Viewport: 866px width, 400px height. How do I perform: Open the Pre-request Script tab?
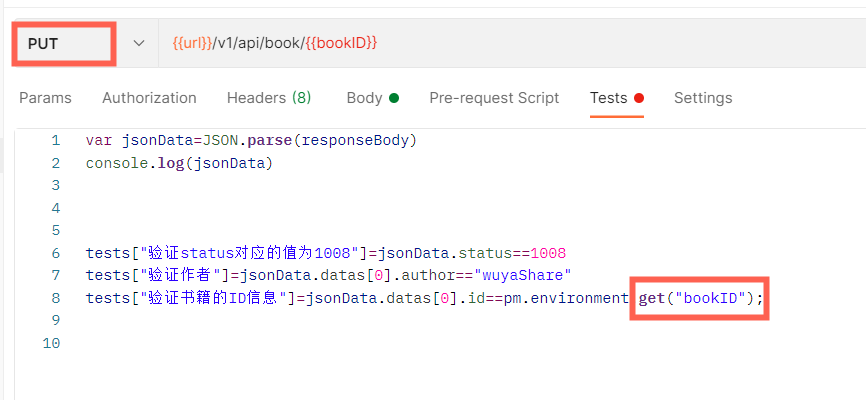click(494, 98)
